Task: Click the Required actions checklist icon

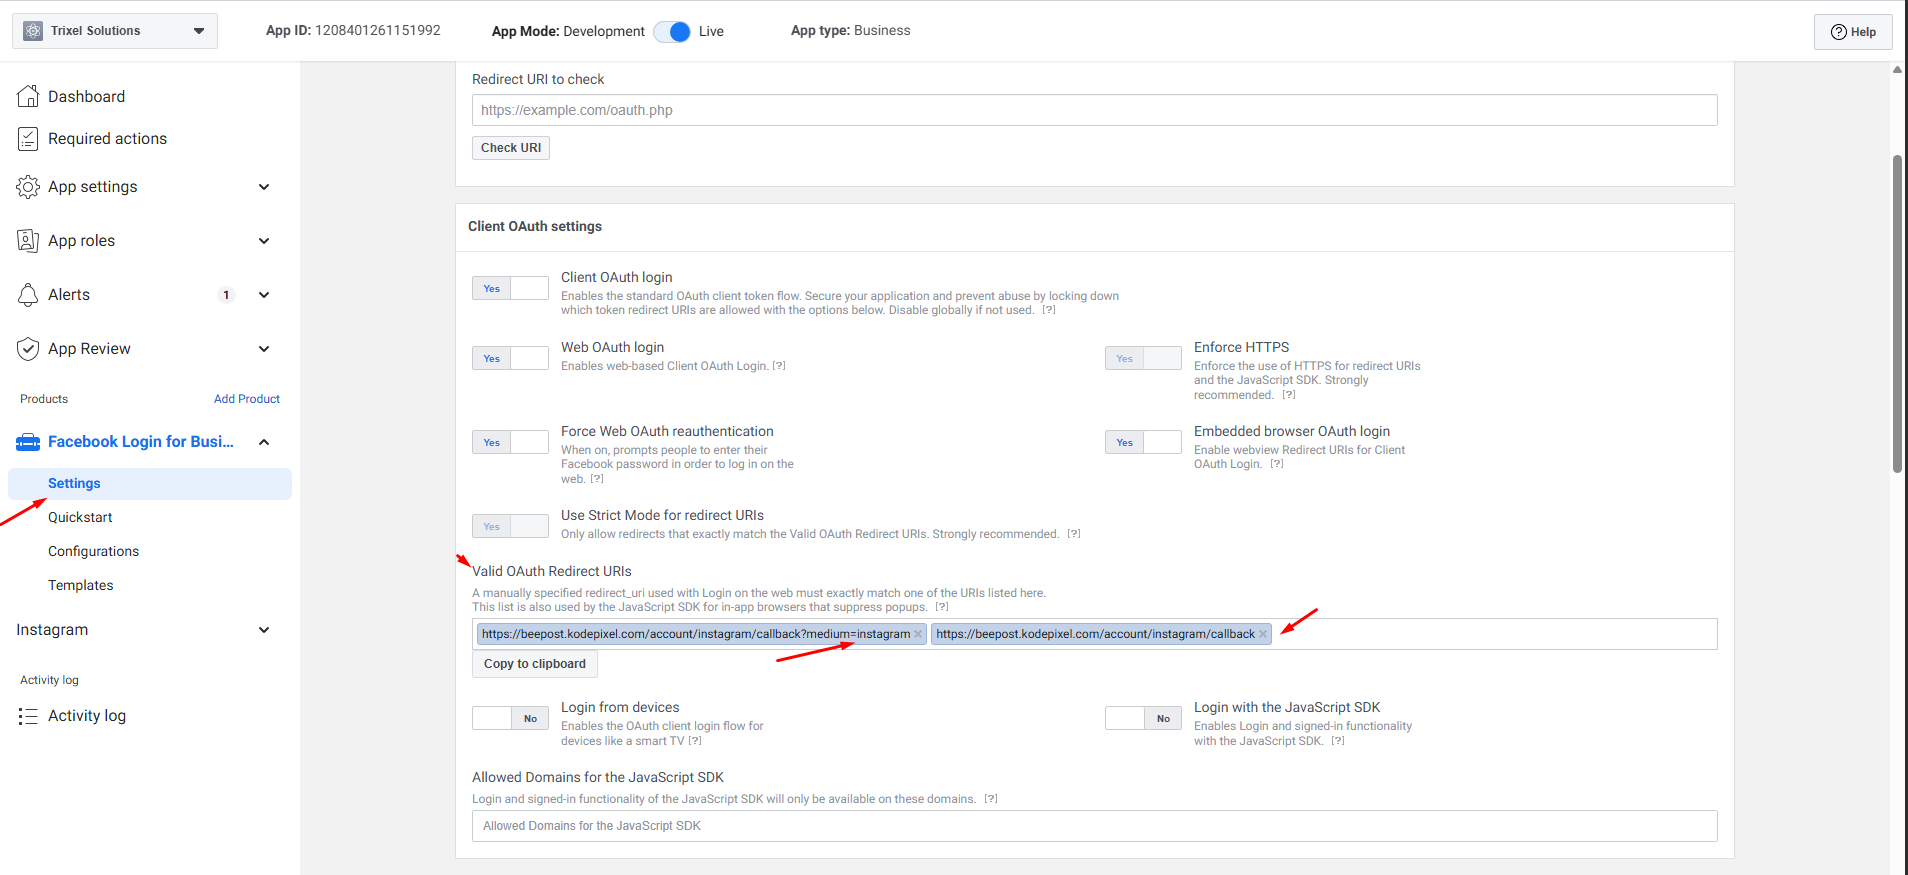Action: point(28,139)
